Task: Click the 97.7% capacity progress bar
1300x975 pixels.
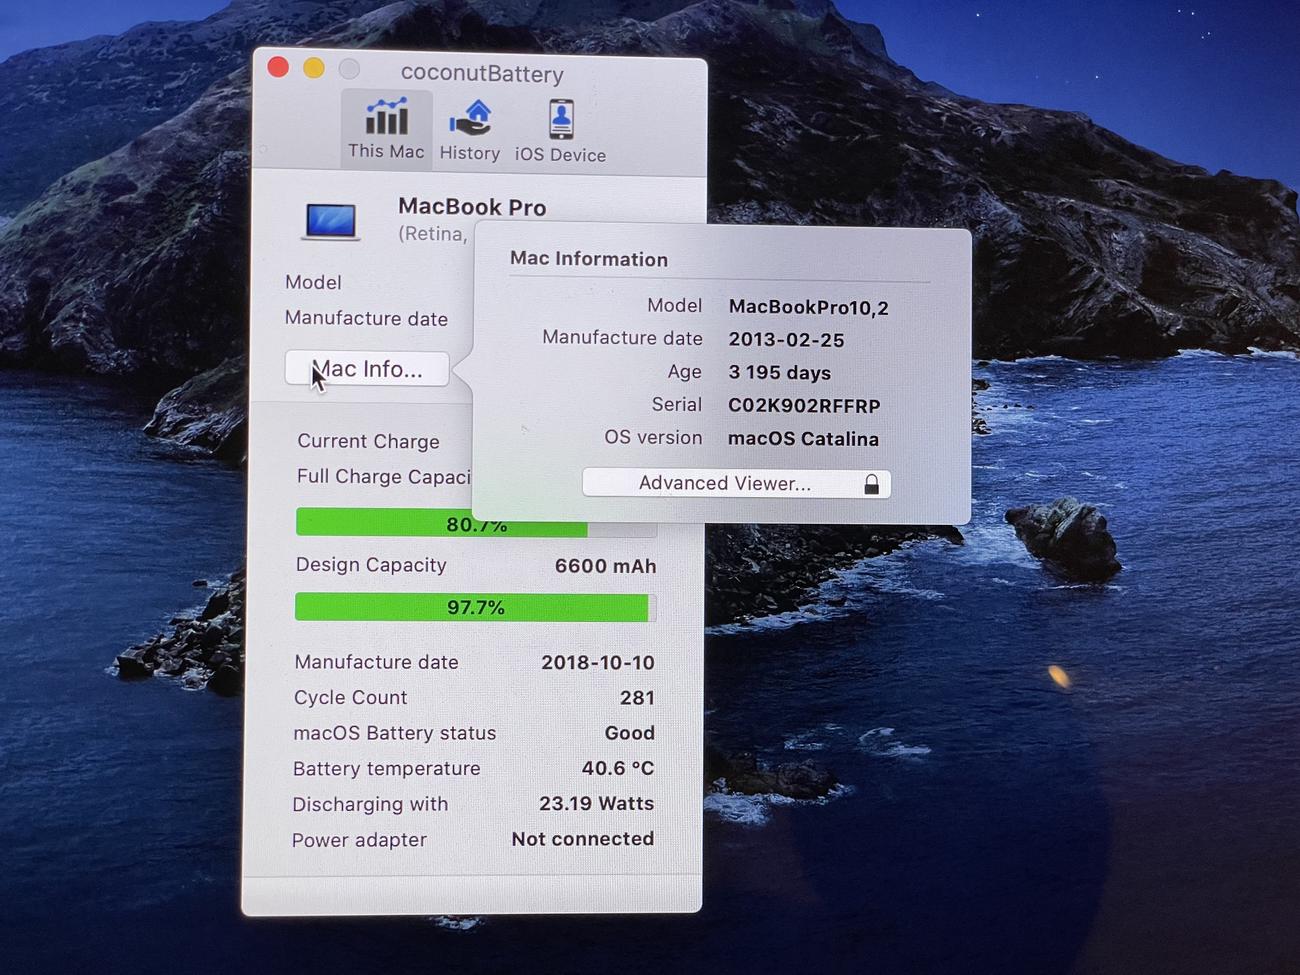Action: (475, 607)
